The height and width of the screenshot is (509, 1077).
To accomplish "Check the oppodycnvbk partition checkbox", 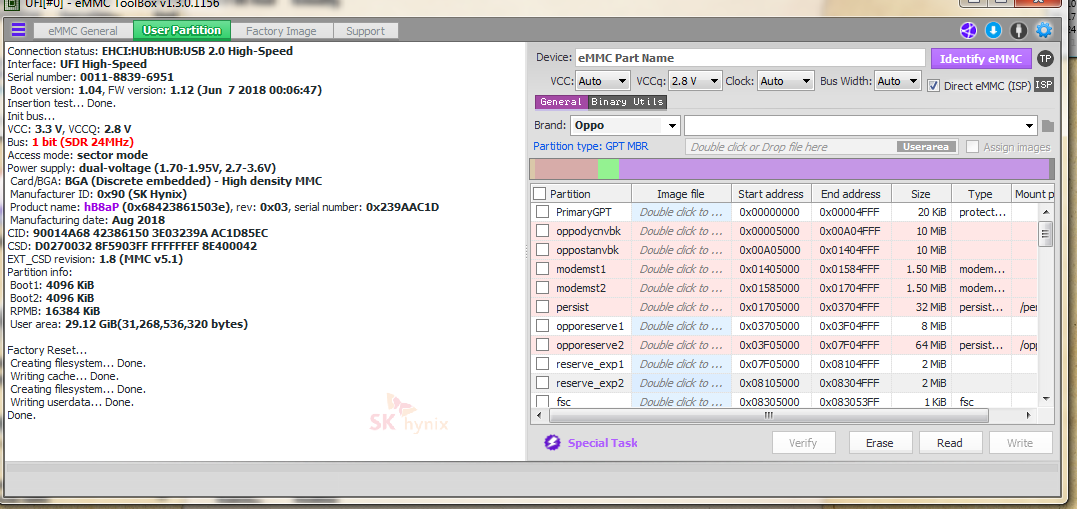I will [543, 231].
